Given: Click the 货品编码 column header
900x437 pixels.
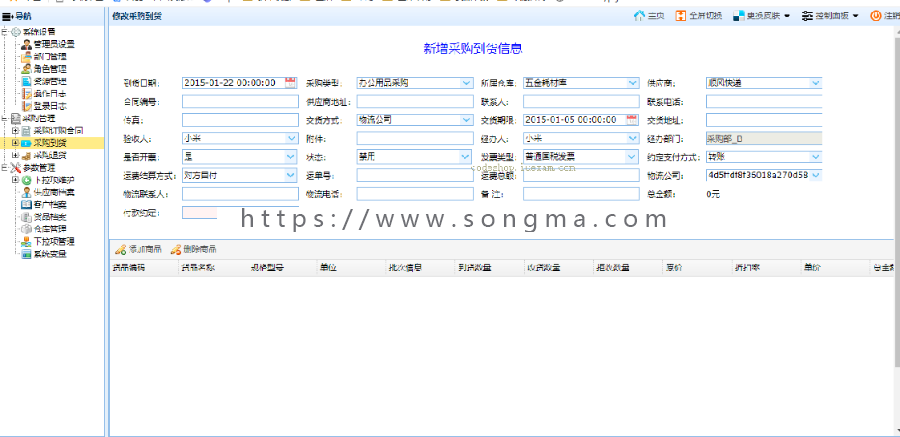Looking at the screenshot, I should point(144,268).
